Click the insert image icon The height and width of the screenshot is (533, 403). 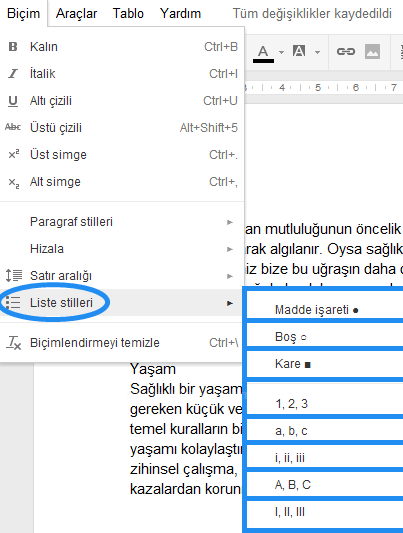(372, 51)
